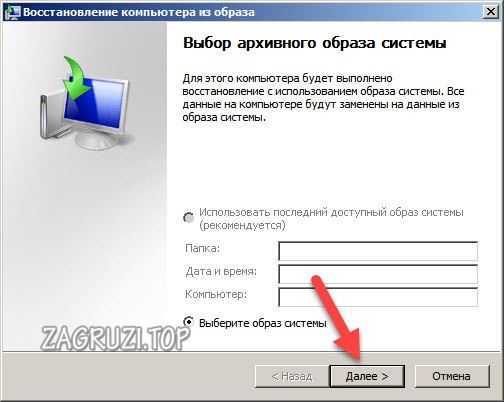Click the description paragraph about restoring
The width and height of the screenshot is (504, 402).
click(323, 98)
